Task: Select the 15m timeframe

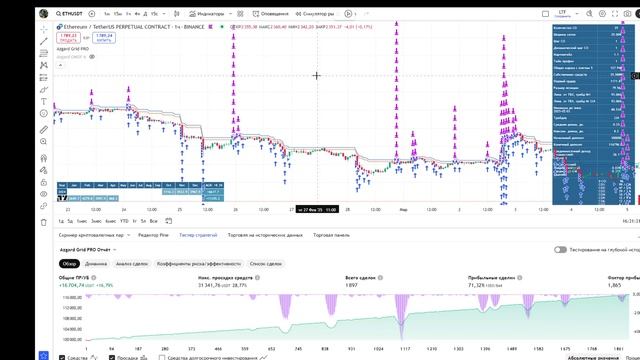Action: click(x=118, y=13)
